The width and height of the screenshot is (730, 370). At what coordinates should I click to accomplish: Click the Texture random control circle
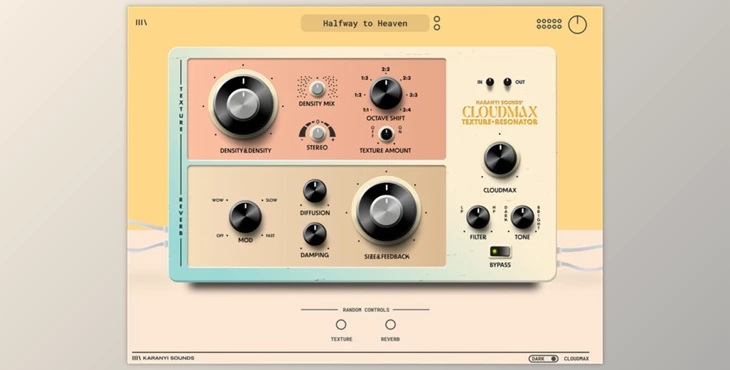341,325
